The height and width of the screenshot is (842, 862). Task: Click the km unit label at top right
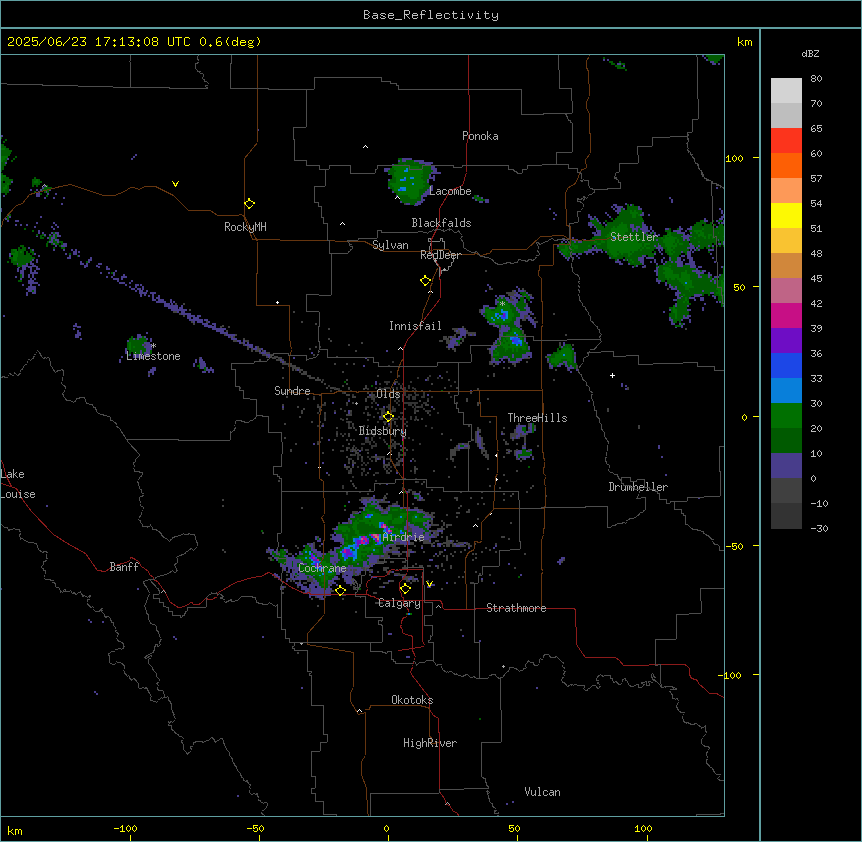tap(744, 42)
